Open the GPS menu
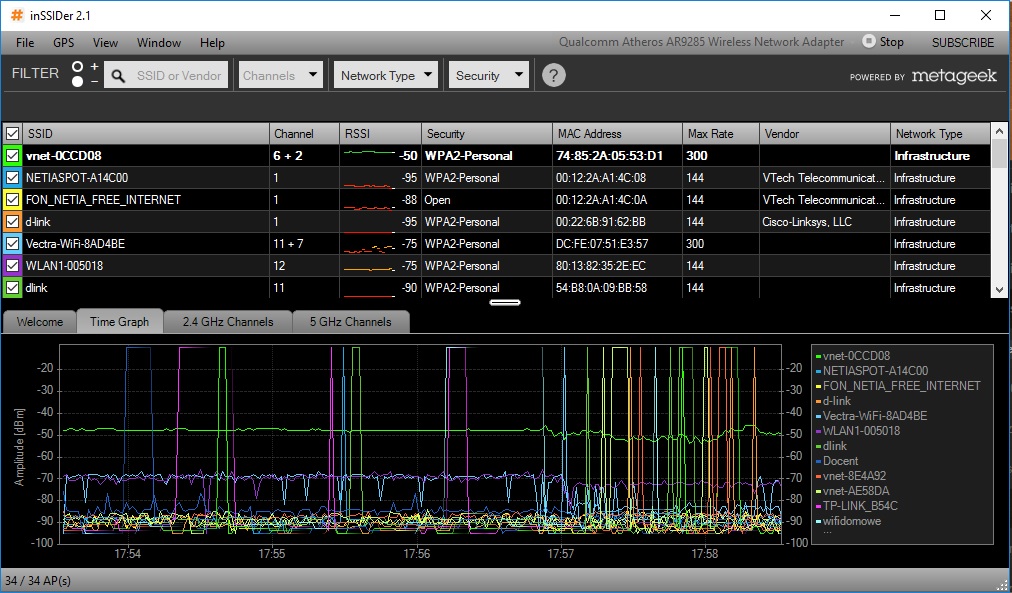 pyautogui.click(x=64, y=43)
